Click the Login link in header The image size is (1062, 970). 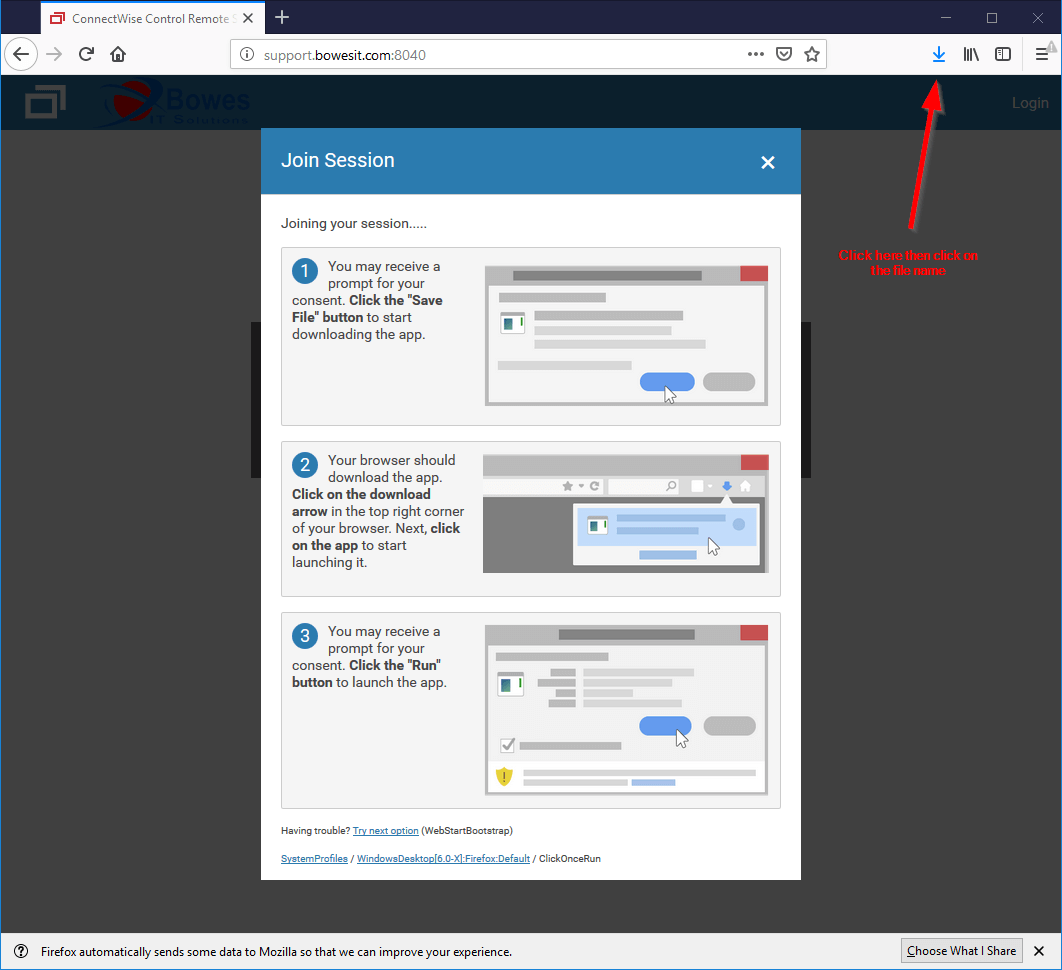1029,103
